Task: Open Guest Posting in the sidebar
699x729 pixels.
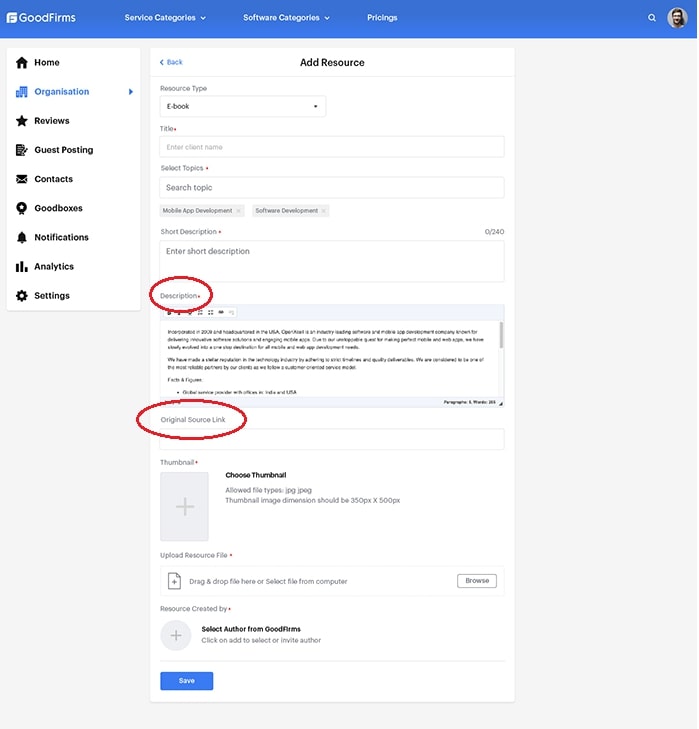Action: 64,150
